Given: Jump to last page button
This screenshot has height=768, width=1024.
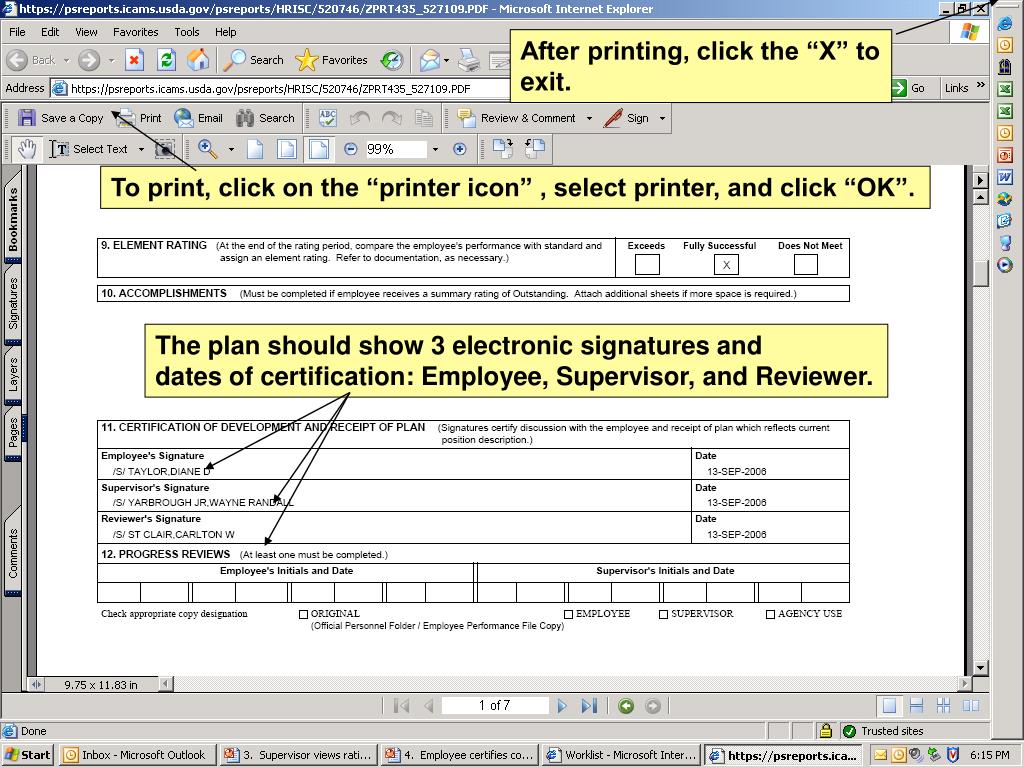Looking at the screenshot, I should coord(589,706).
